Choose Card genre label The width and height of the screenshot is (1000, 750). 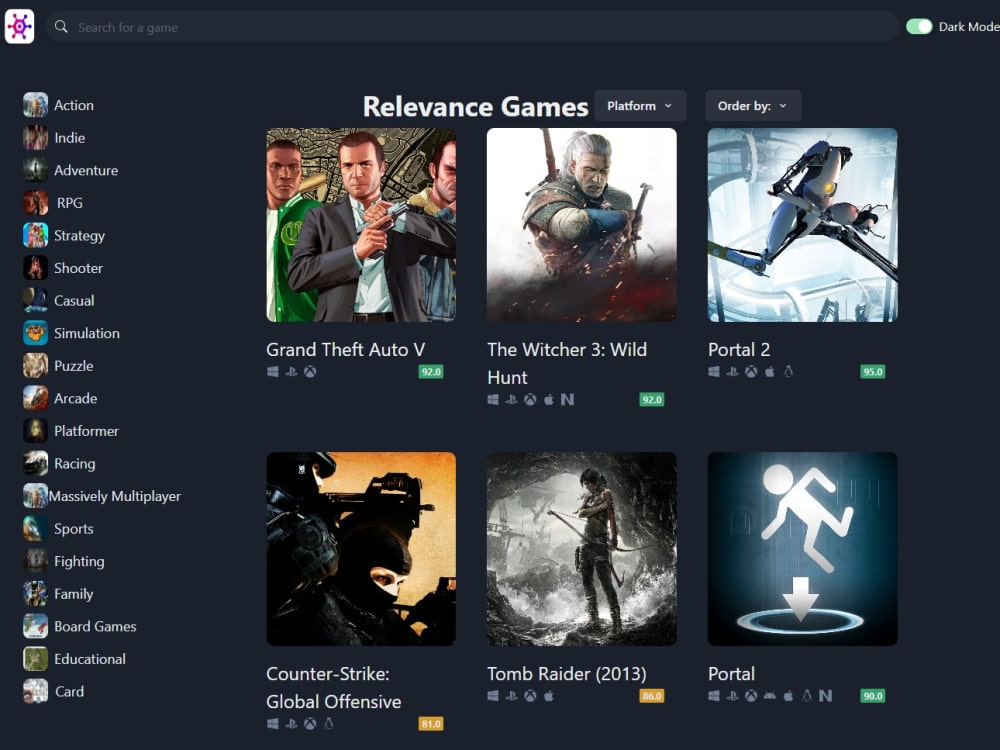coord(69,691)
